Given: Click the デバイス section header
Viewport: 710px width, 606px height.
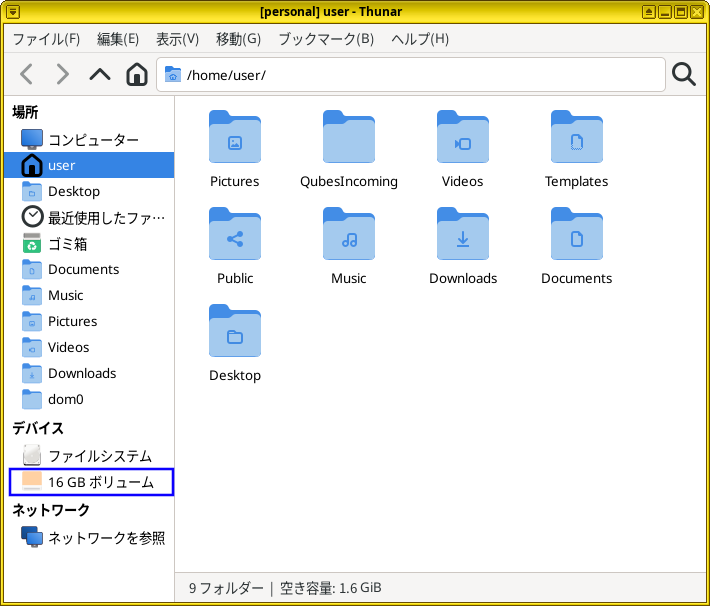Looking at the screenshot, I should click(x=38, y=428).
